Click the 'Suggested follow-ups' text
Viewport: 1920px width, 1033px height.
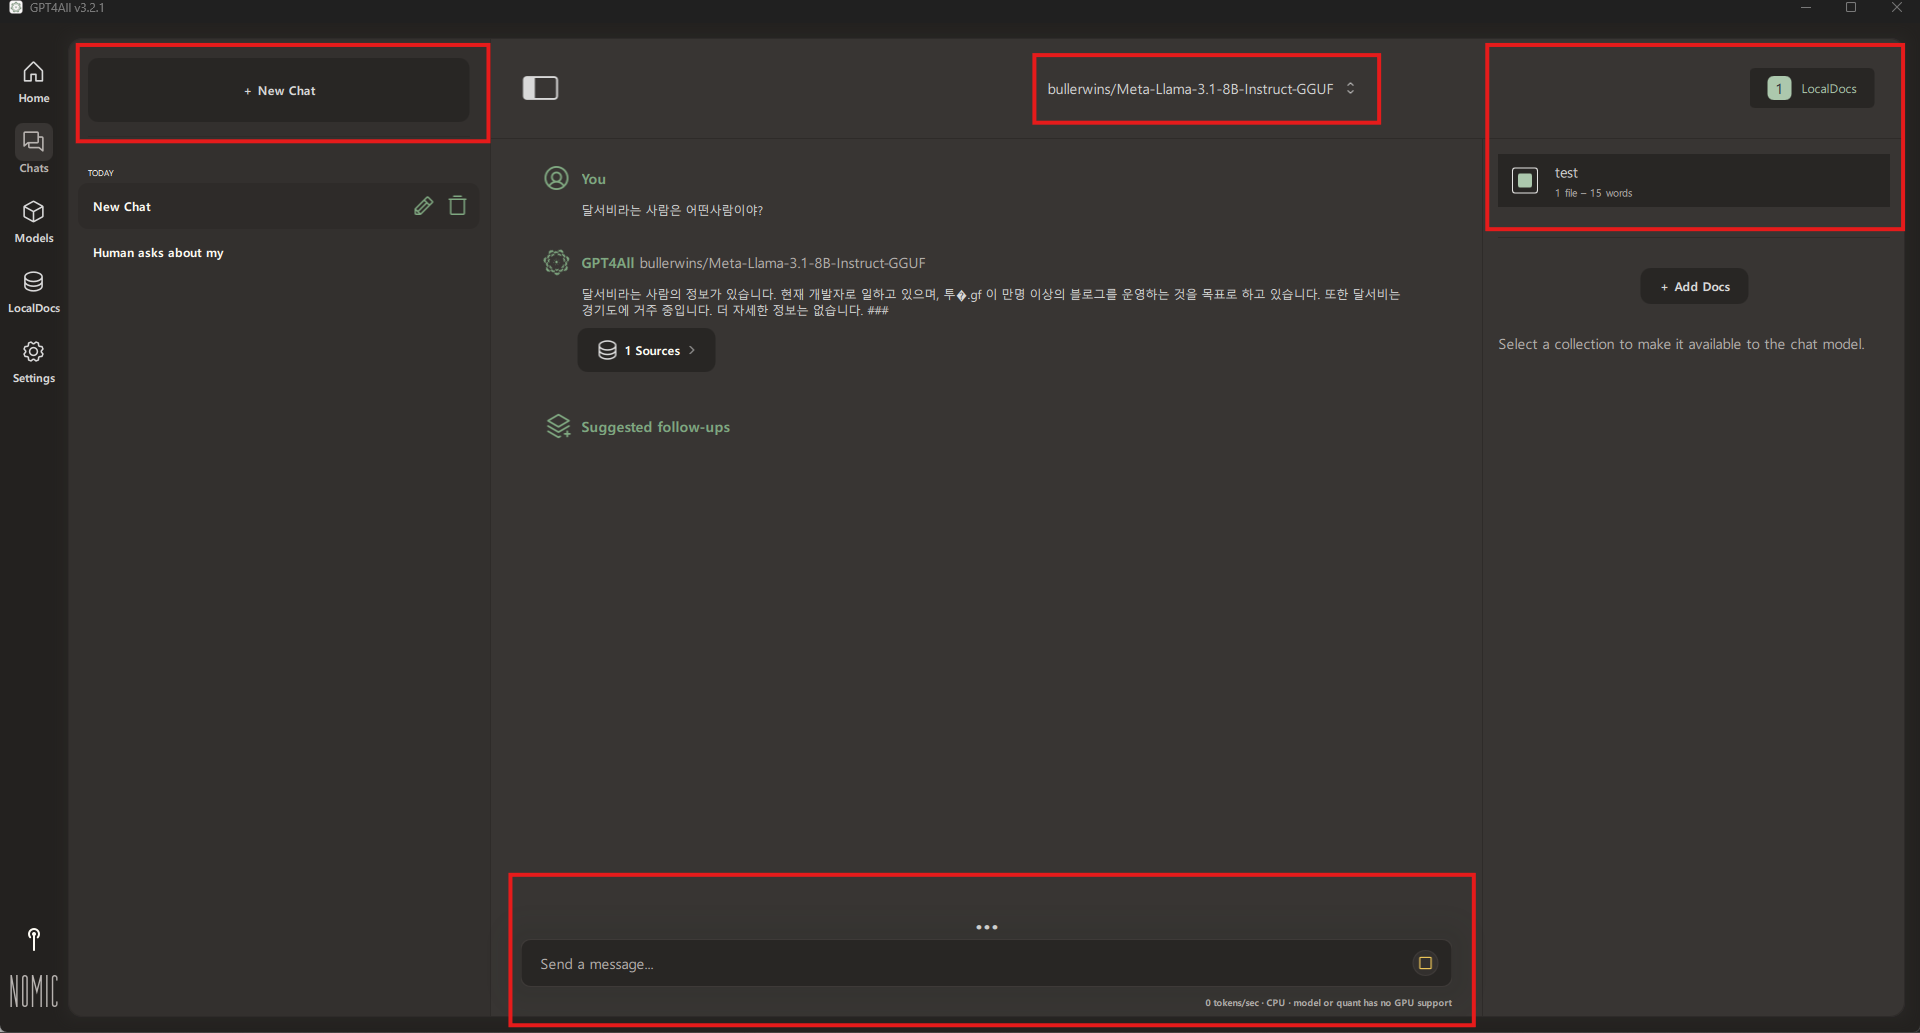point(656,427)
